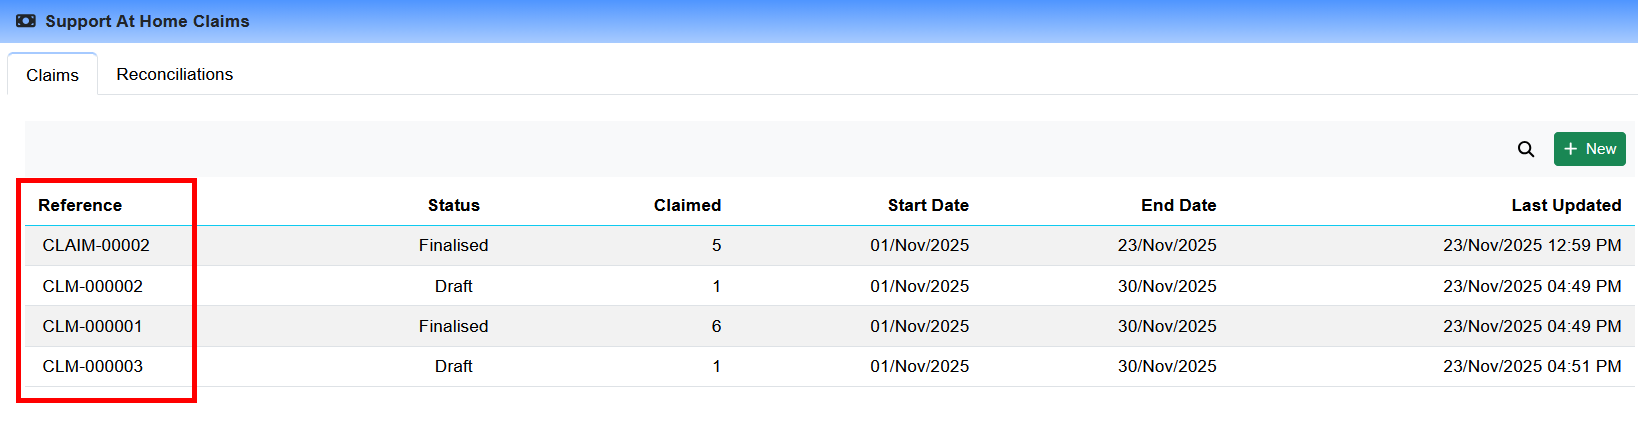Viewport: 1638px width, 423px height.
Task: Click the money icon beside Support At Home Claims
Action: (x=26, y=21)
